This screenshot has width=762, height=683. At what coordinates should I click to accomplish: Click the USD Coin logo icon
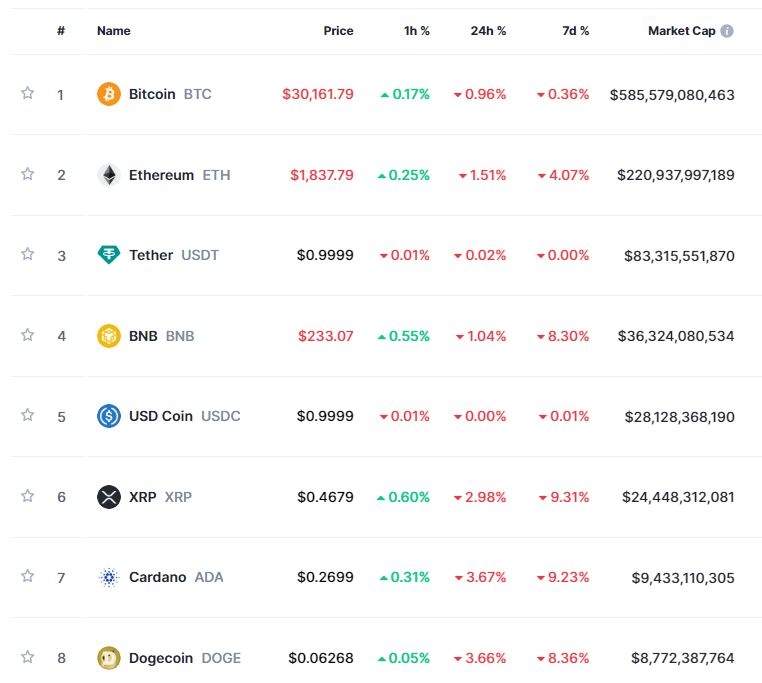108,416
